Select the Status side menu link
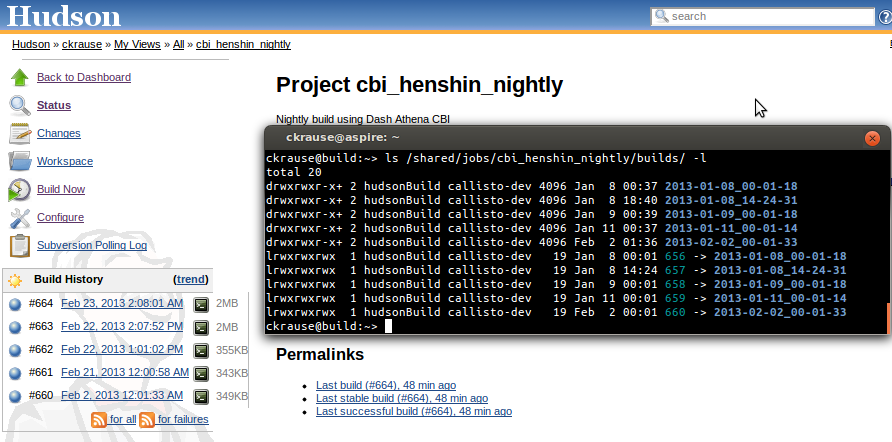 pos(54,105)
